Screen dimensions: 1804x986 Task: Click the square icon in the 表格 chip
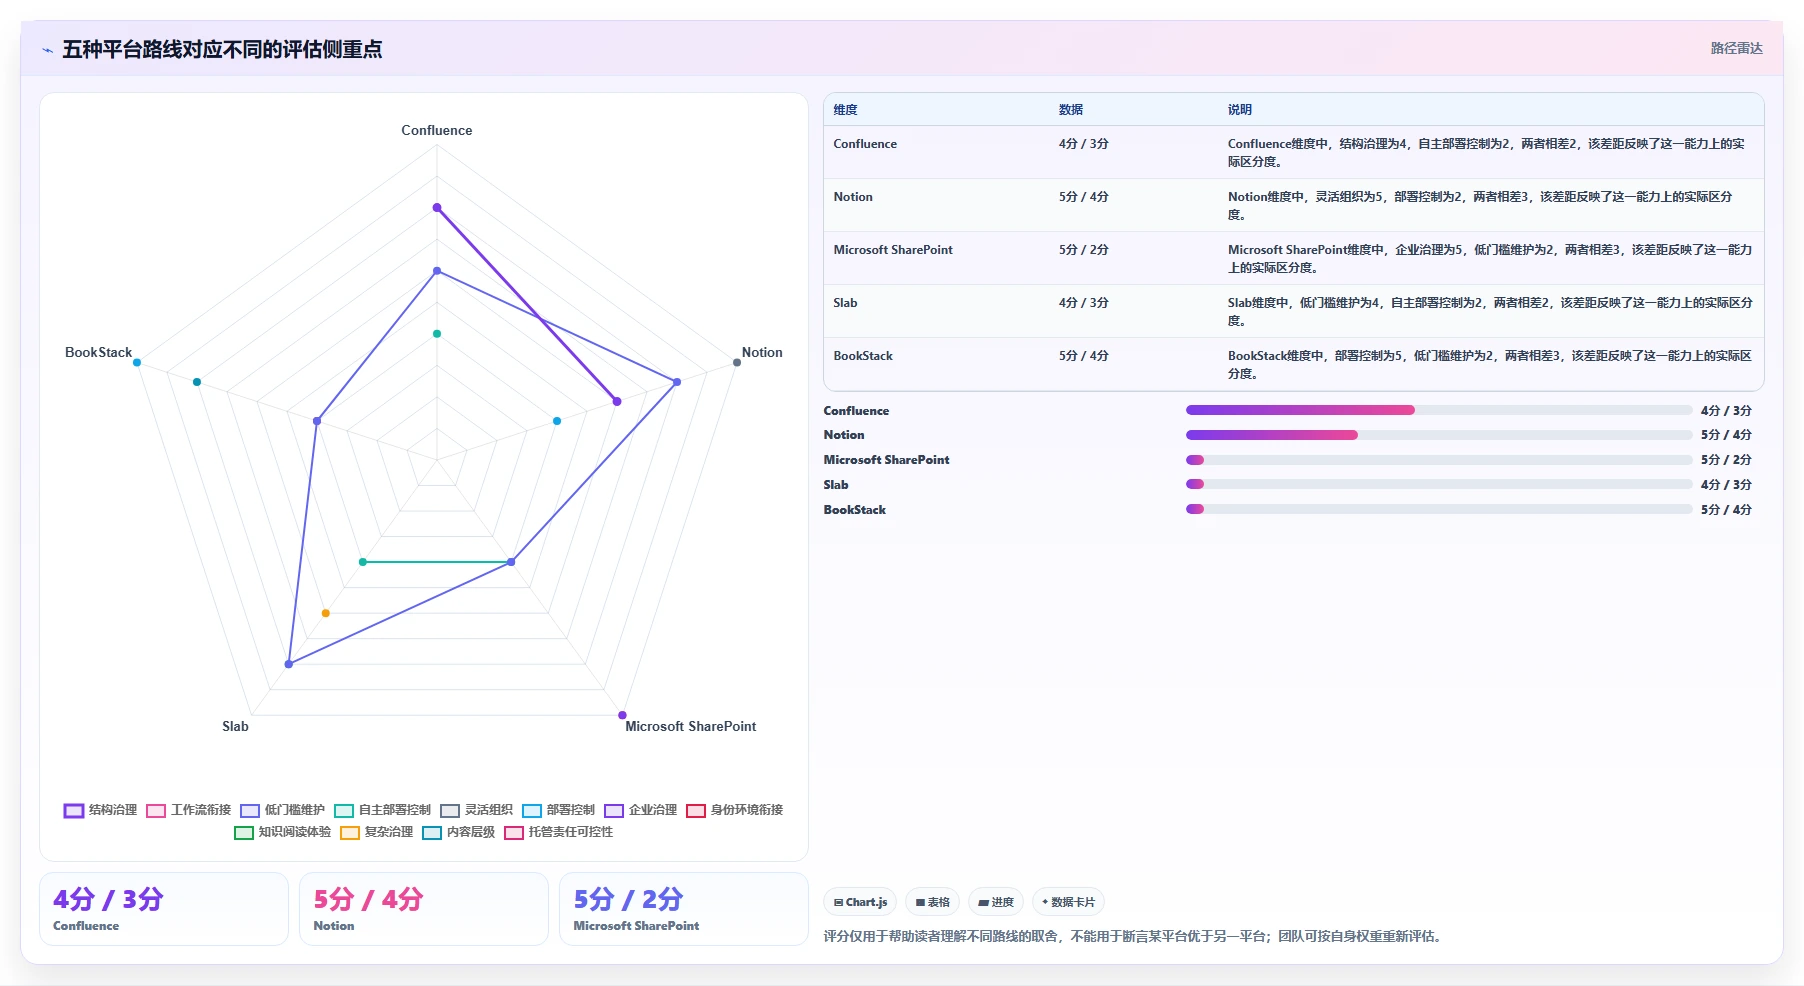(x=920, y=902)
